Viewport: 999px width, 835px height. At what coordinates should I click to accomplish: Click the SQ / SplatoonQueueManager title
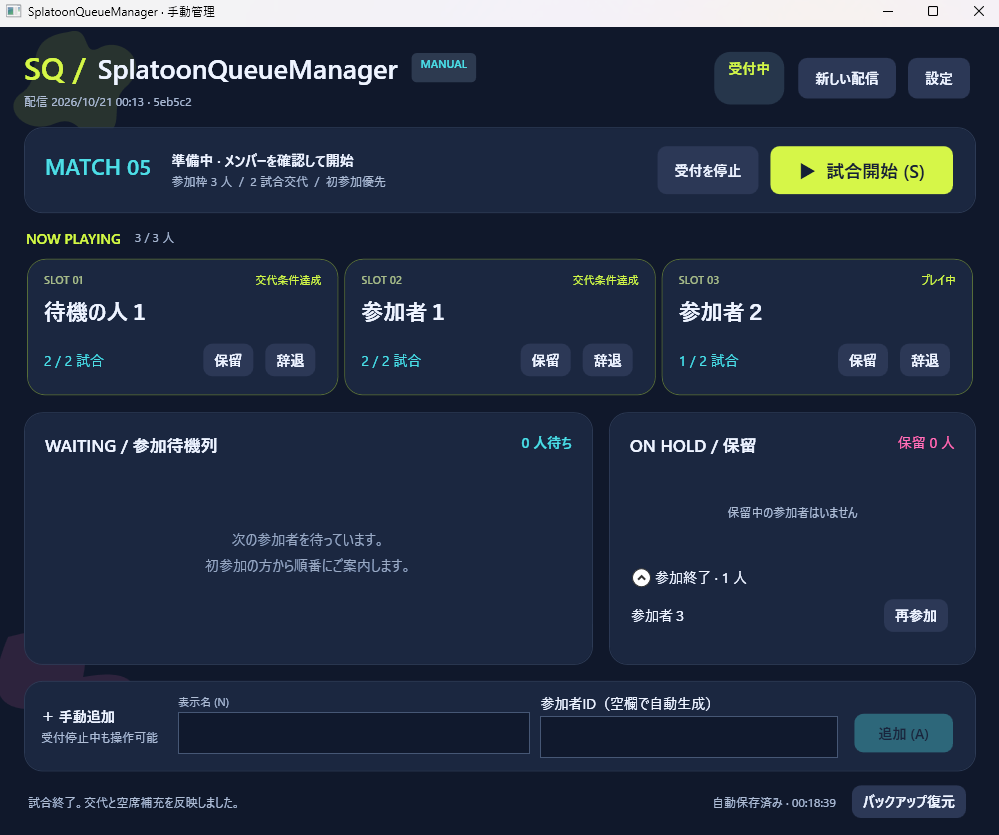tap(211, 70)
